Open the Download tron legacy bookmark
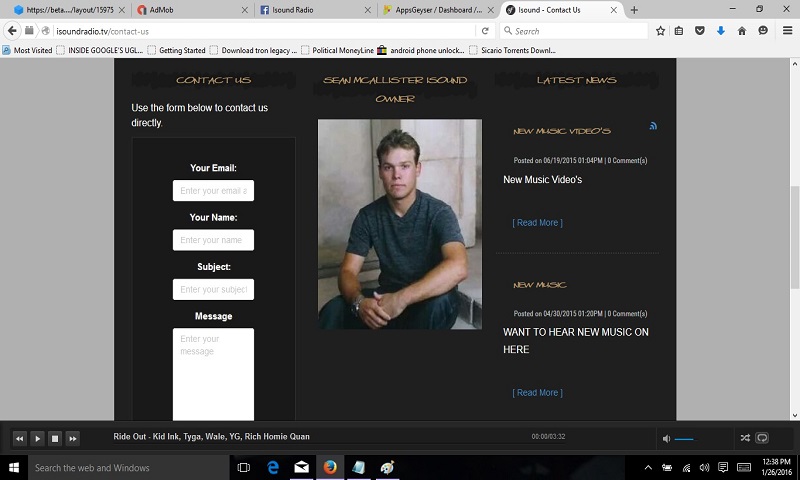 (x=254, y=50)
